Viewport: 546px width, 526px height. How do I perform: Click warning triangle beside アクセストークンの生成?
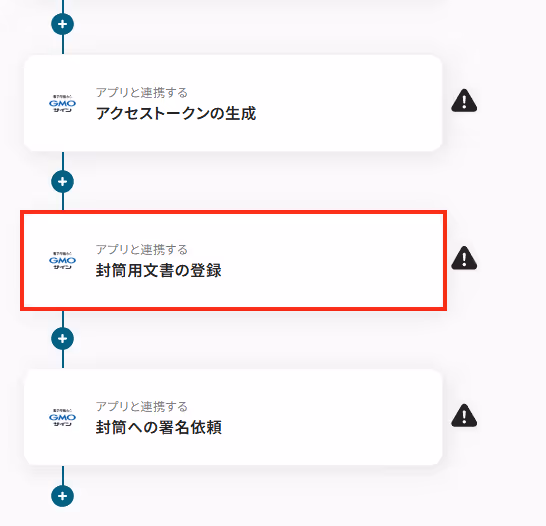(464, 101)
